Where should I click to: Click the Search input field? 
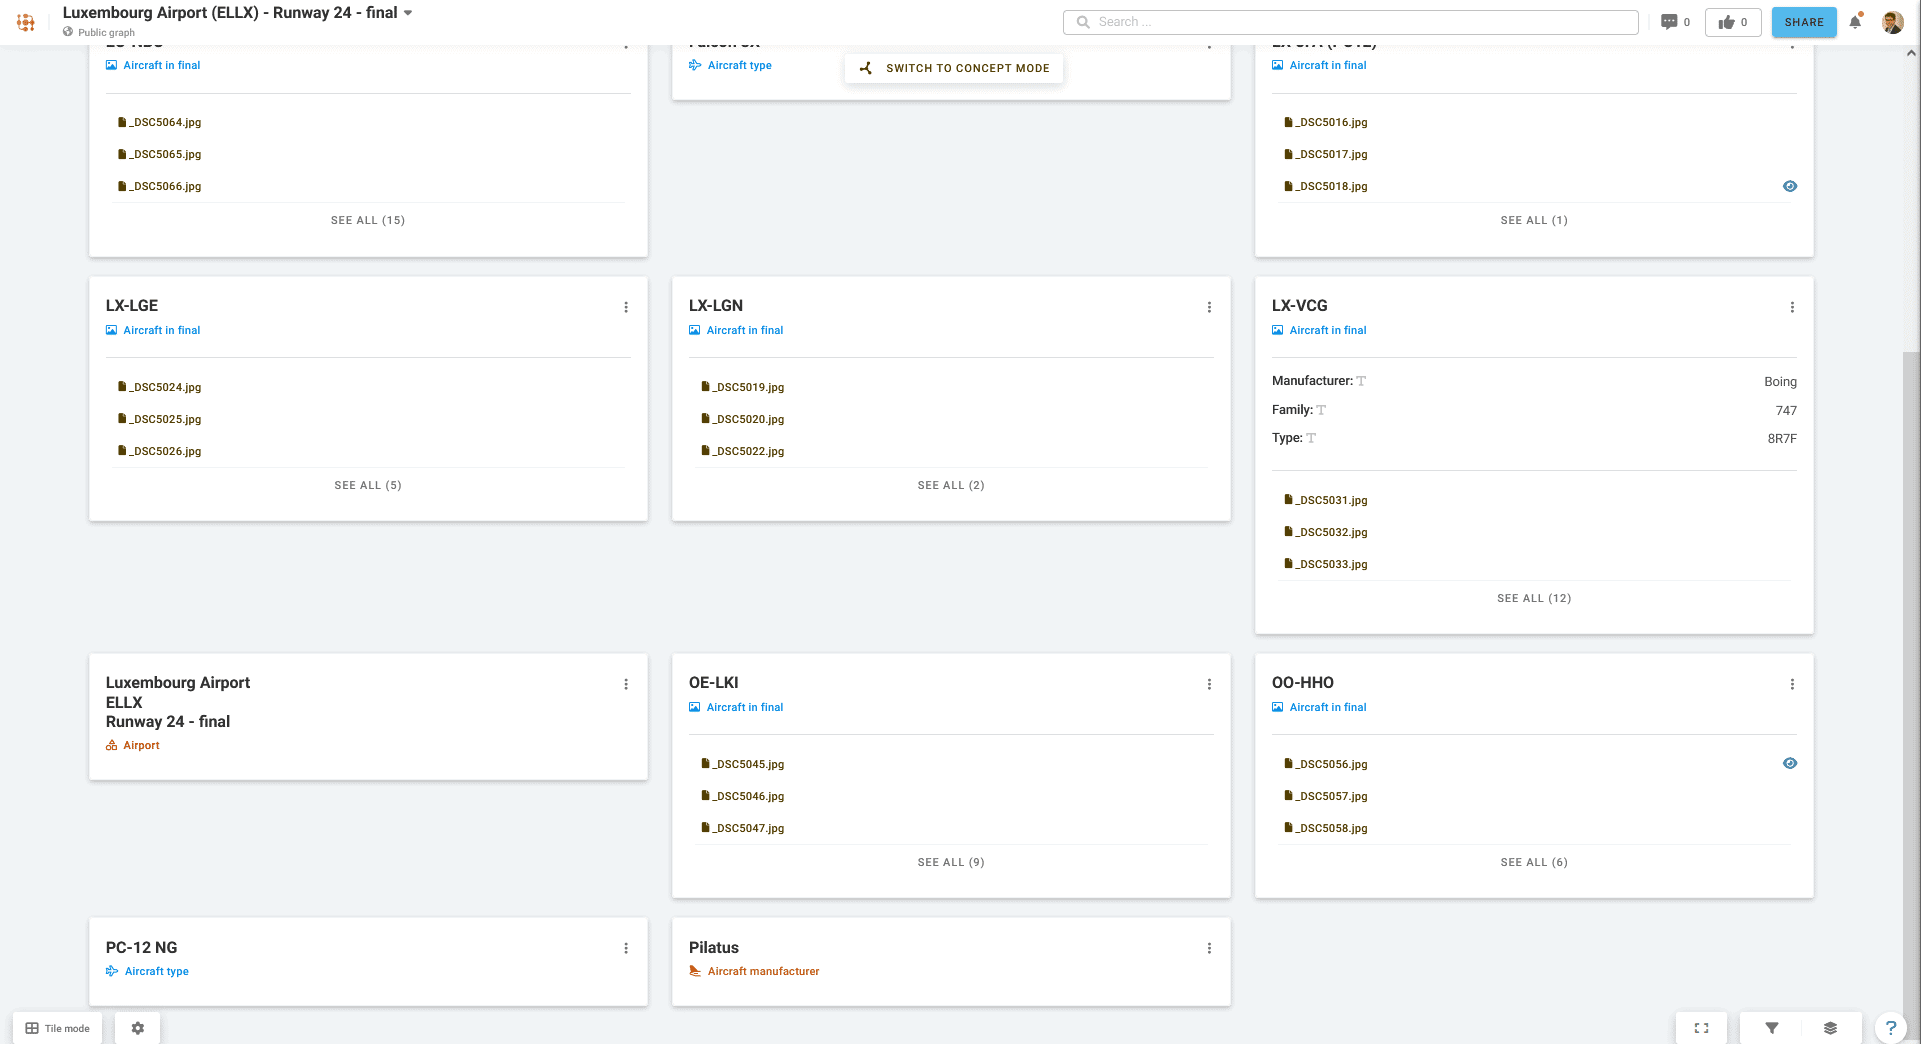pos(1351,22)
